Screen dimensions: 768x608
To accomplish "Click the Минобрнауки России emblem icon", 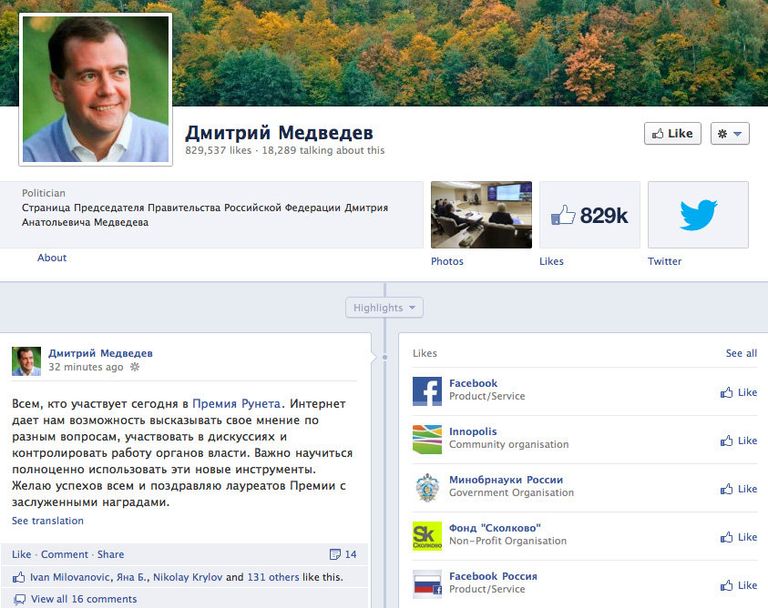I will [x=427, y=487].
